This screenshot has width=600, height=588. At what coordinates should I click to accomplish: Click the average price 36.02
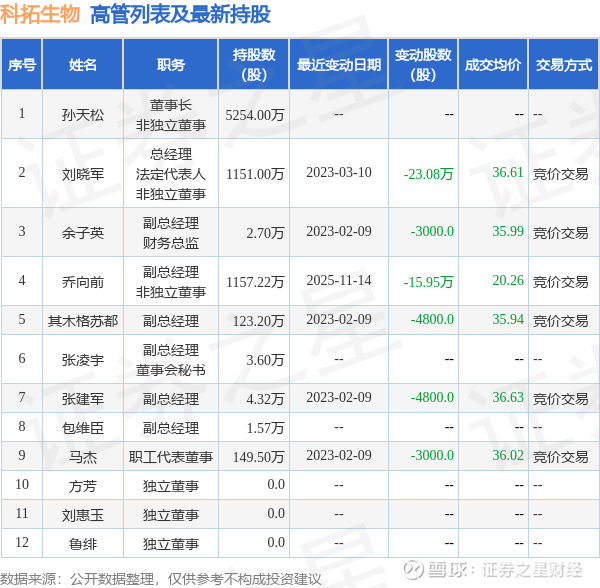508,455
